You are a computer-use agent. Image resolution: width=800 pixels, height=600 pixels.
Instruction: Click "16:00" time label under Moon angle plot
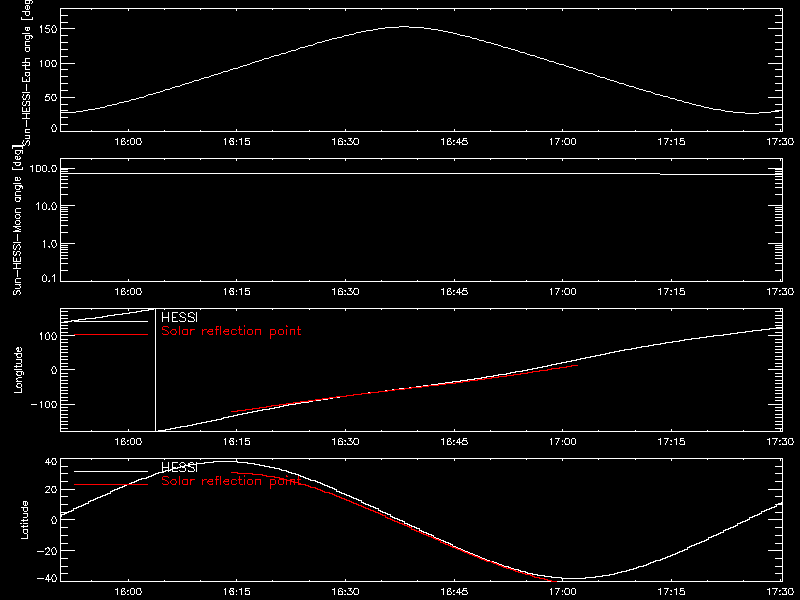point(128,292)
